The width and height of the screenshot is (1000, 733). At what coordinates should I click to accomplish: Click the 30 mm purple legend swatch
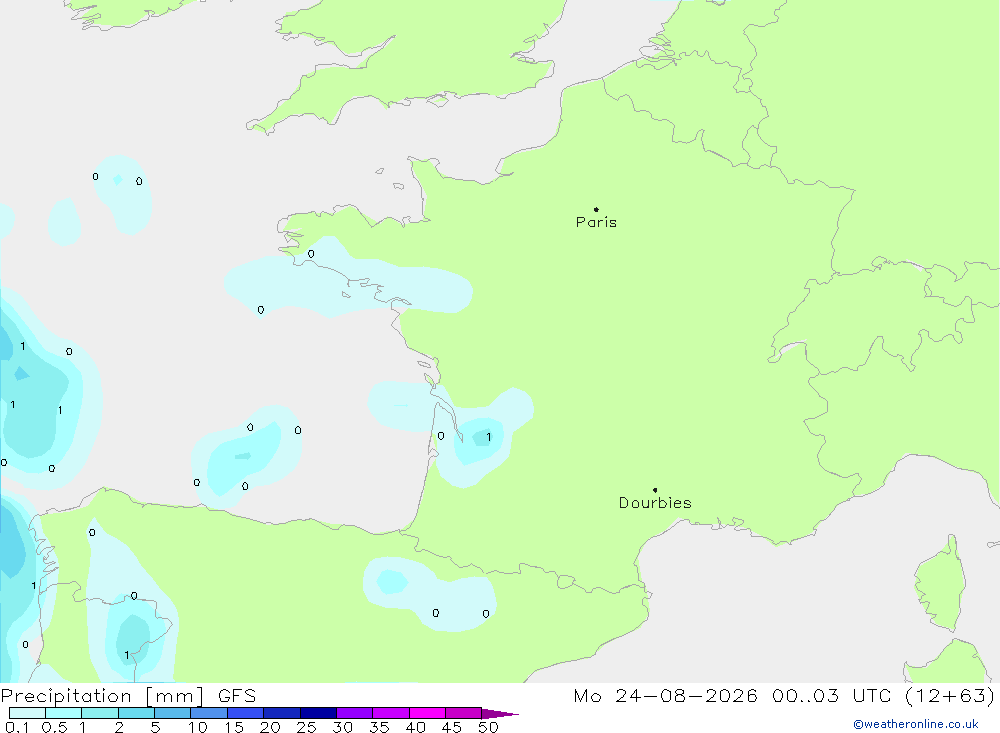pyautogui.click(x=354, y=713)
